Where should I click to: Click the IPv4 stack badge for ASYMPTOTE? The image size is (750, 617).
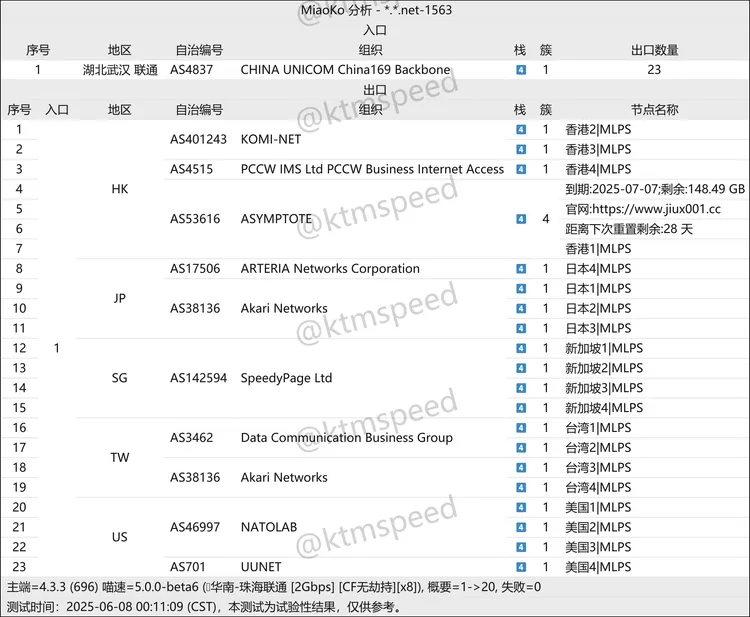pyautogui.click(x=520, y=219)
